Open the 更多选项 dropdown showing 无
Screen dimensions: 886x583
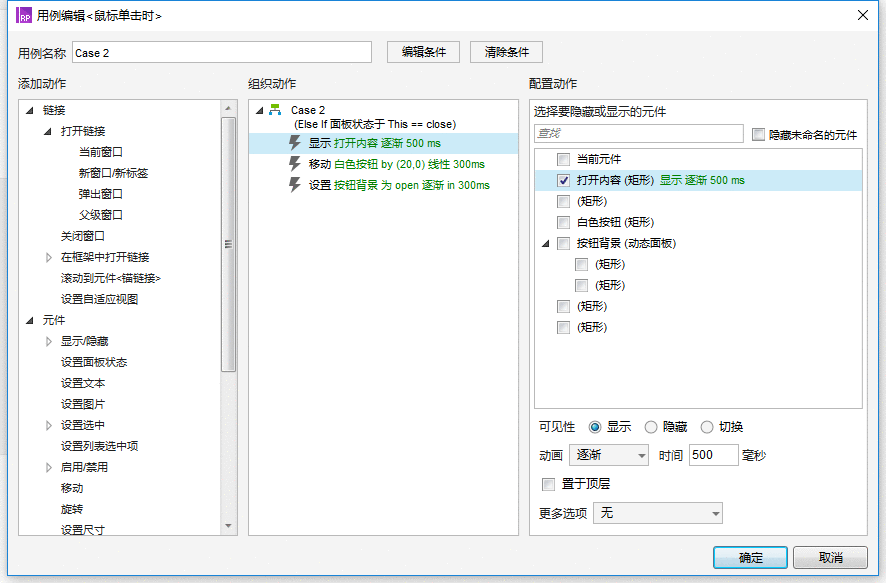click(657, 512)
